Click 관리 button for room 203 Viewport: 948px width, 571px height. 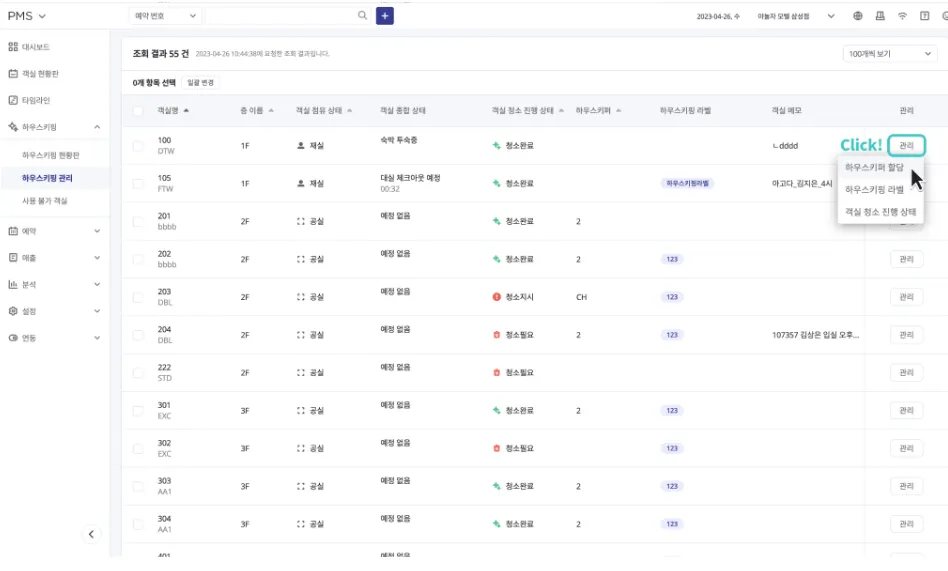pyautogui.click(x=906, y=297)
